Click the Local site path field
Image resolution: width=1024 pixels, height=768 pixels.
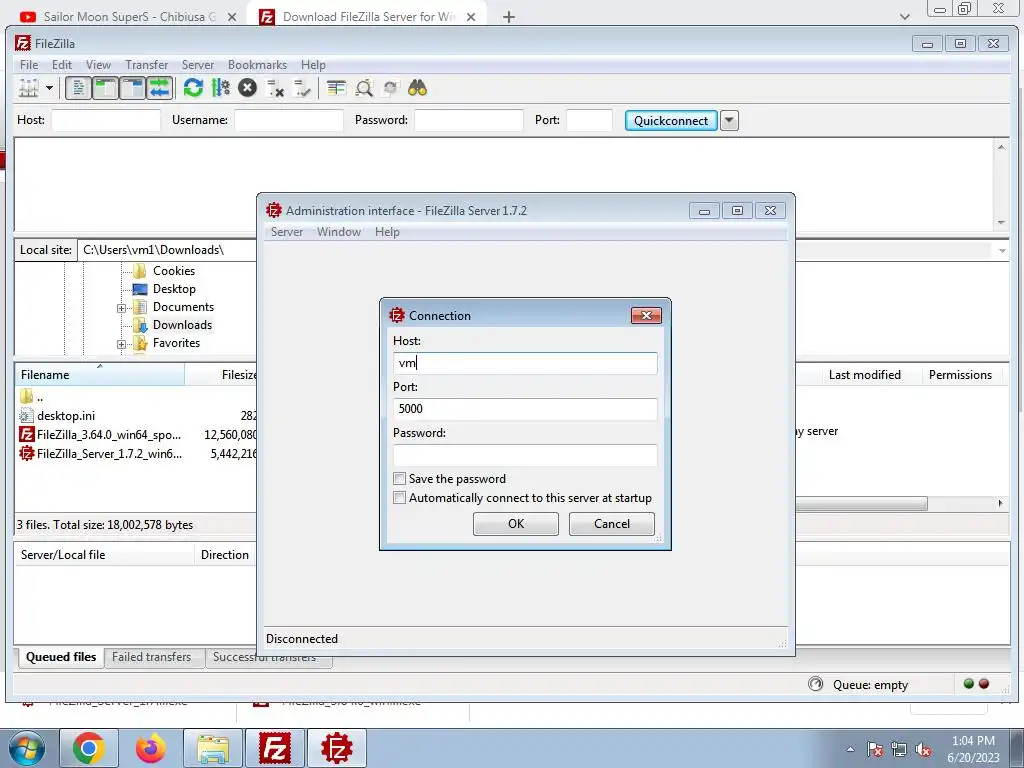(x=168, y=250)
